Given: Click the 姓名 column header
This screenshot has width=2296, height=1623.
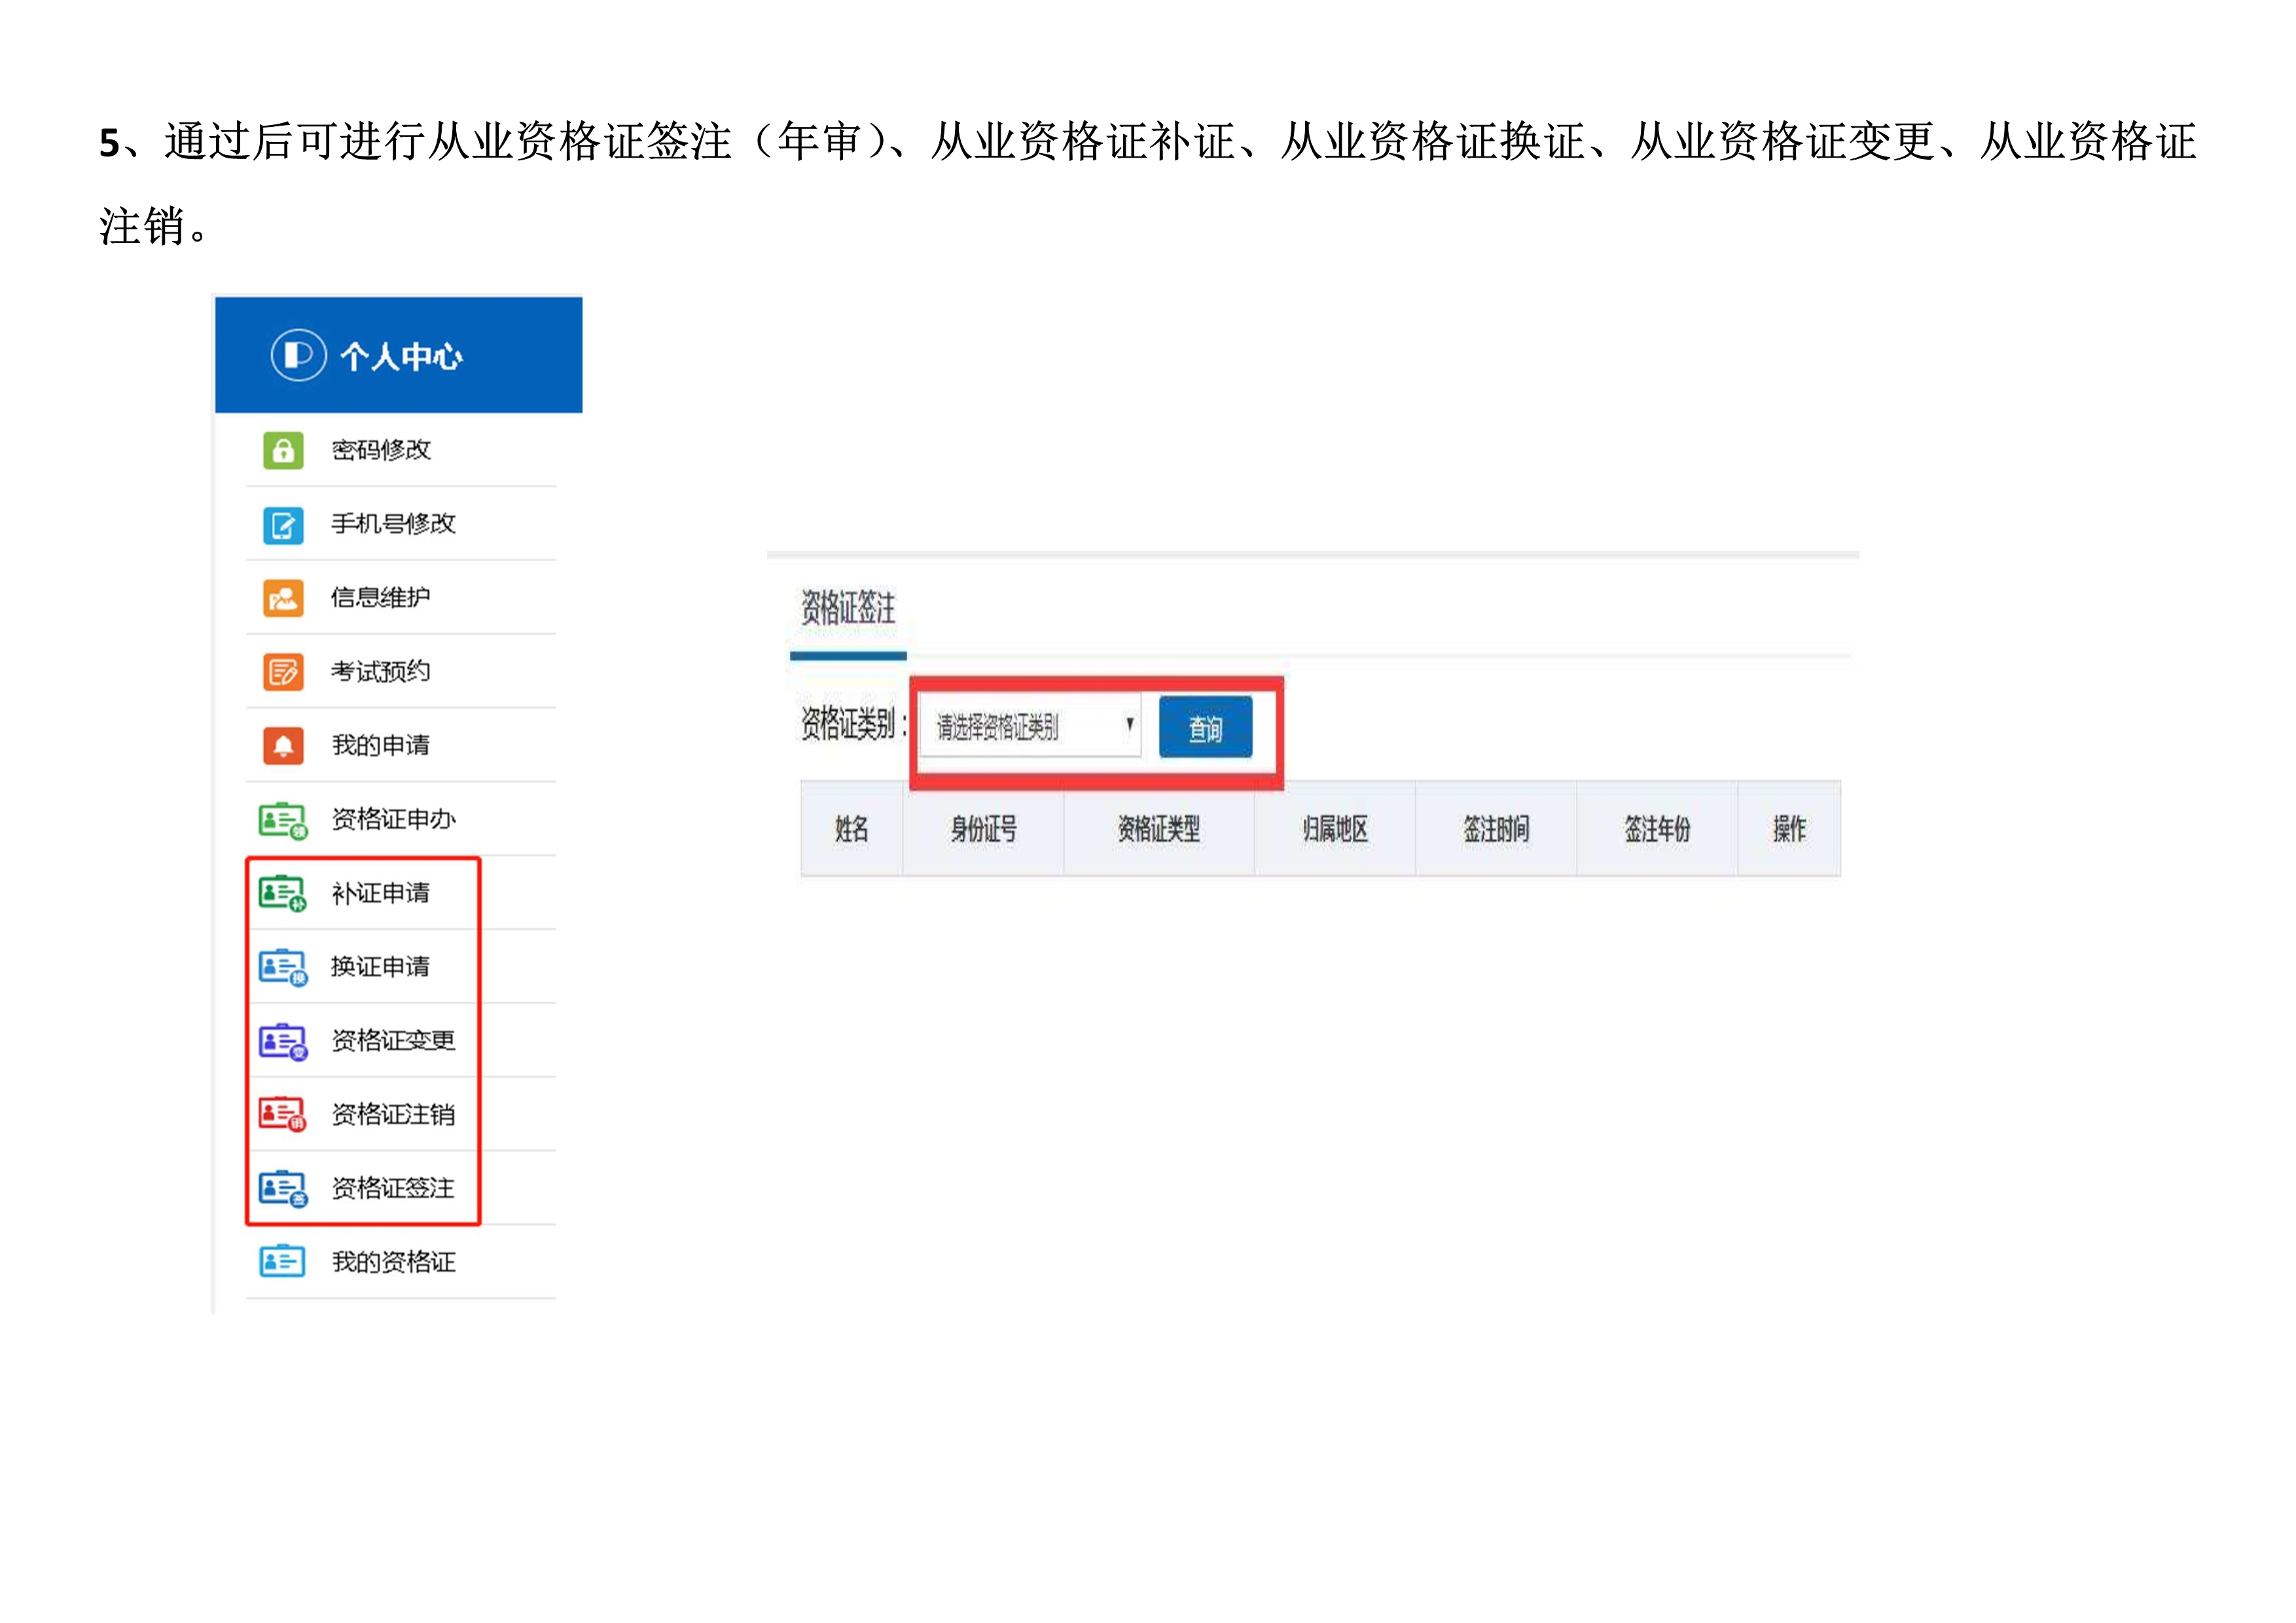Looking at the screenshot, I should click(x=851, y=829).
